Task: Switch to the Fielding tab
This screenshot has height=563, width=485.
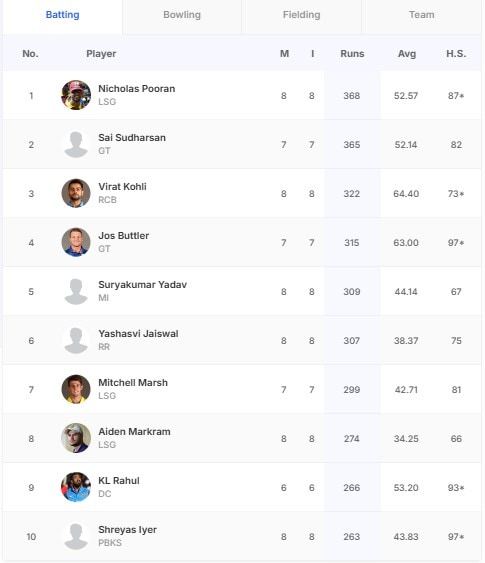Action: click(302, 15)
